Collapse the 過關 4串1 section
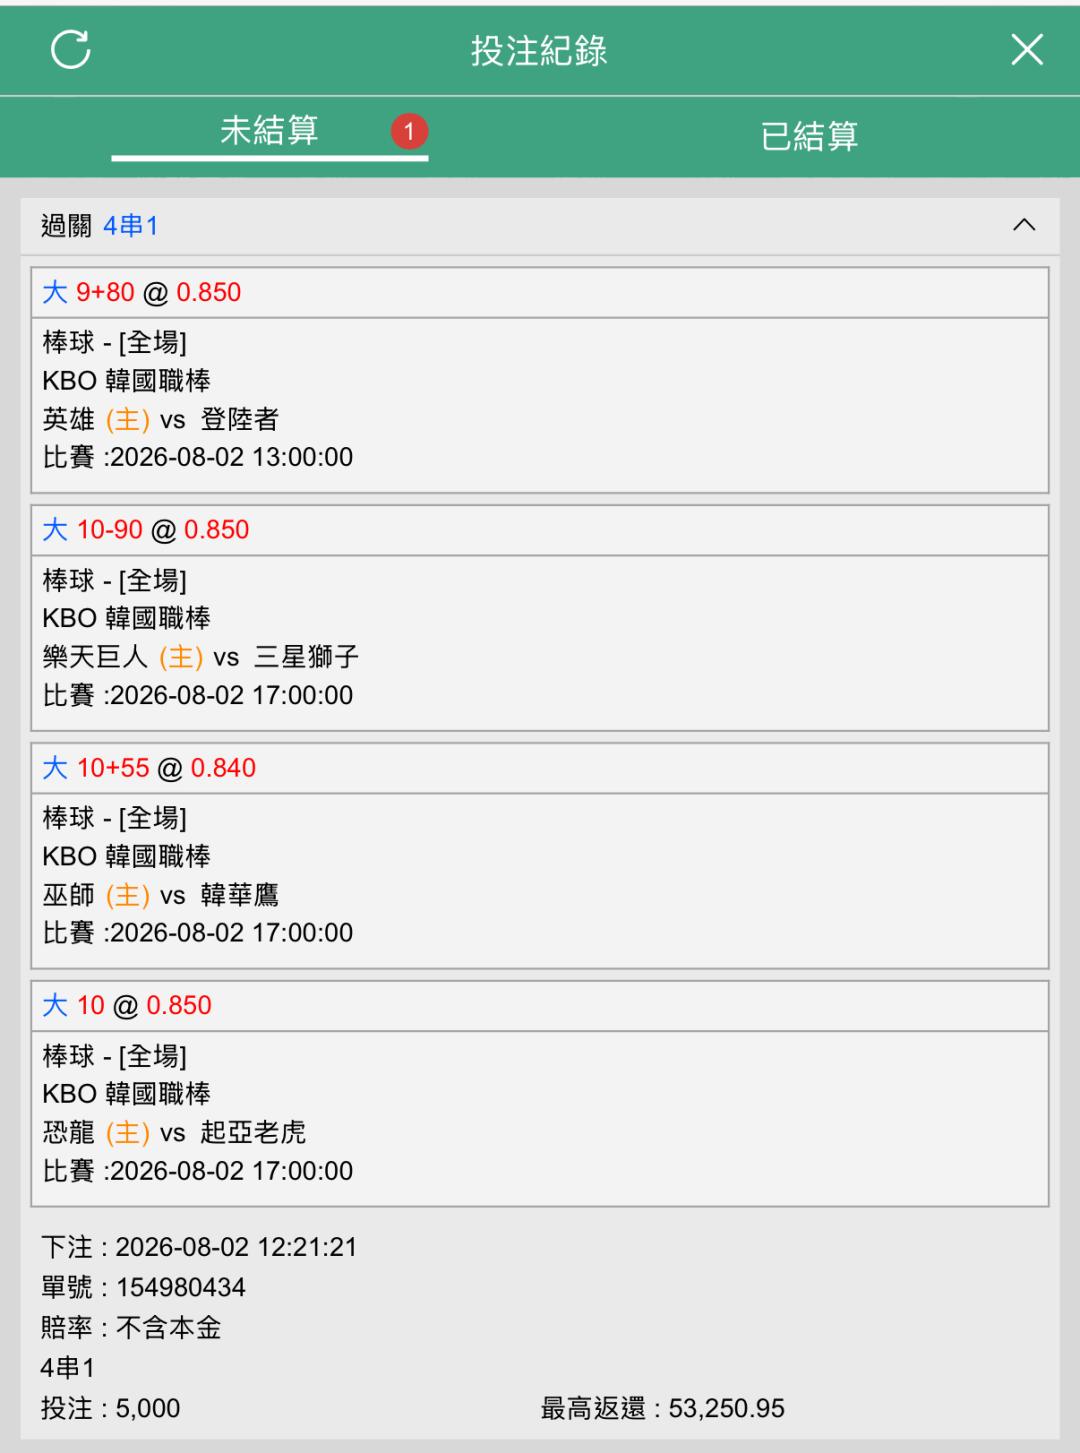1080x1453 pixels. click(x=1024, y=225)
